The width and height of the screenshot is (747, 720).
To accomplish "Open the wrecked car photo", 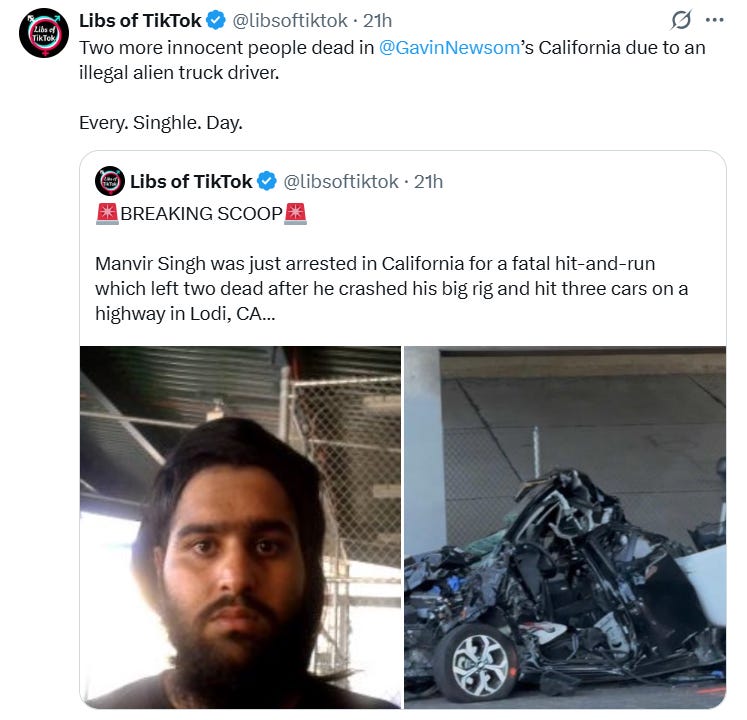I will pos(565,527).
